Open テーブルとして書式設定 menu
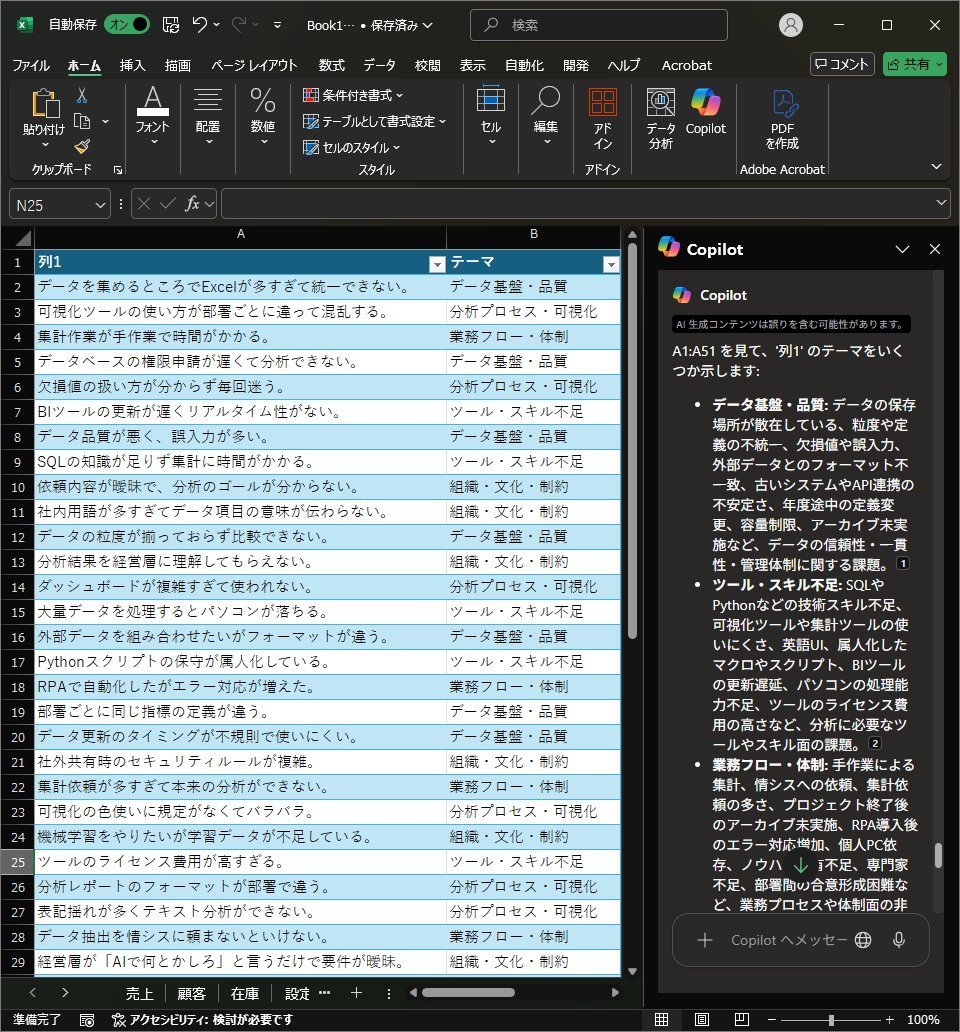This screenshot has width=960, height=1032. pos(374,121)
